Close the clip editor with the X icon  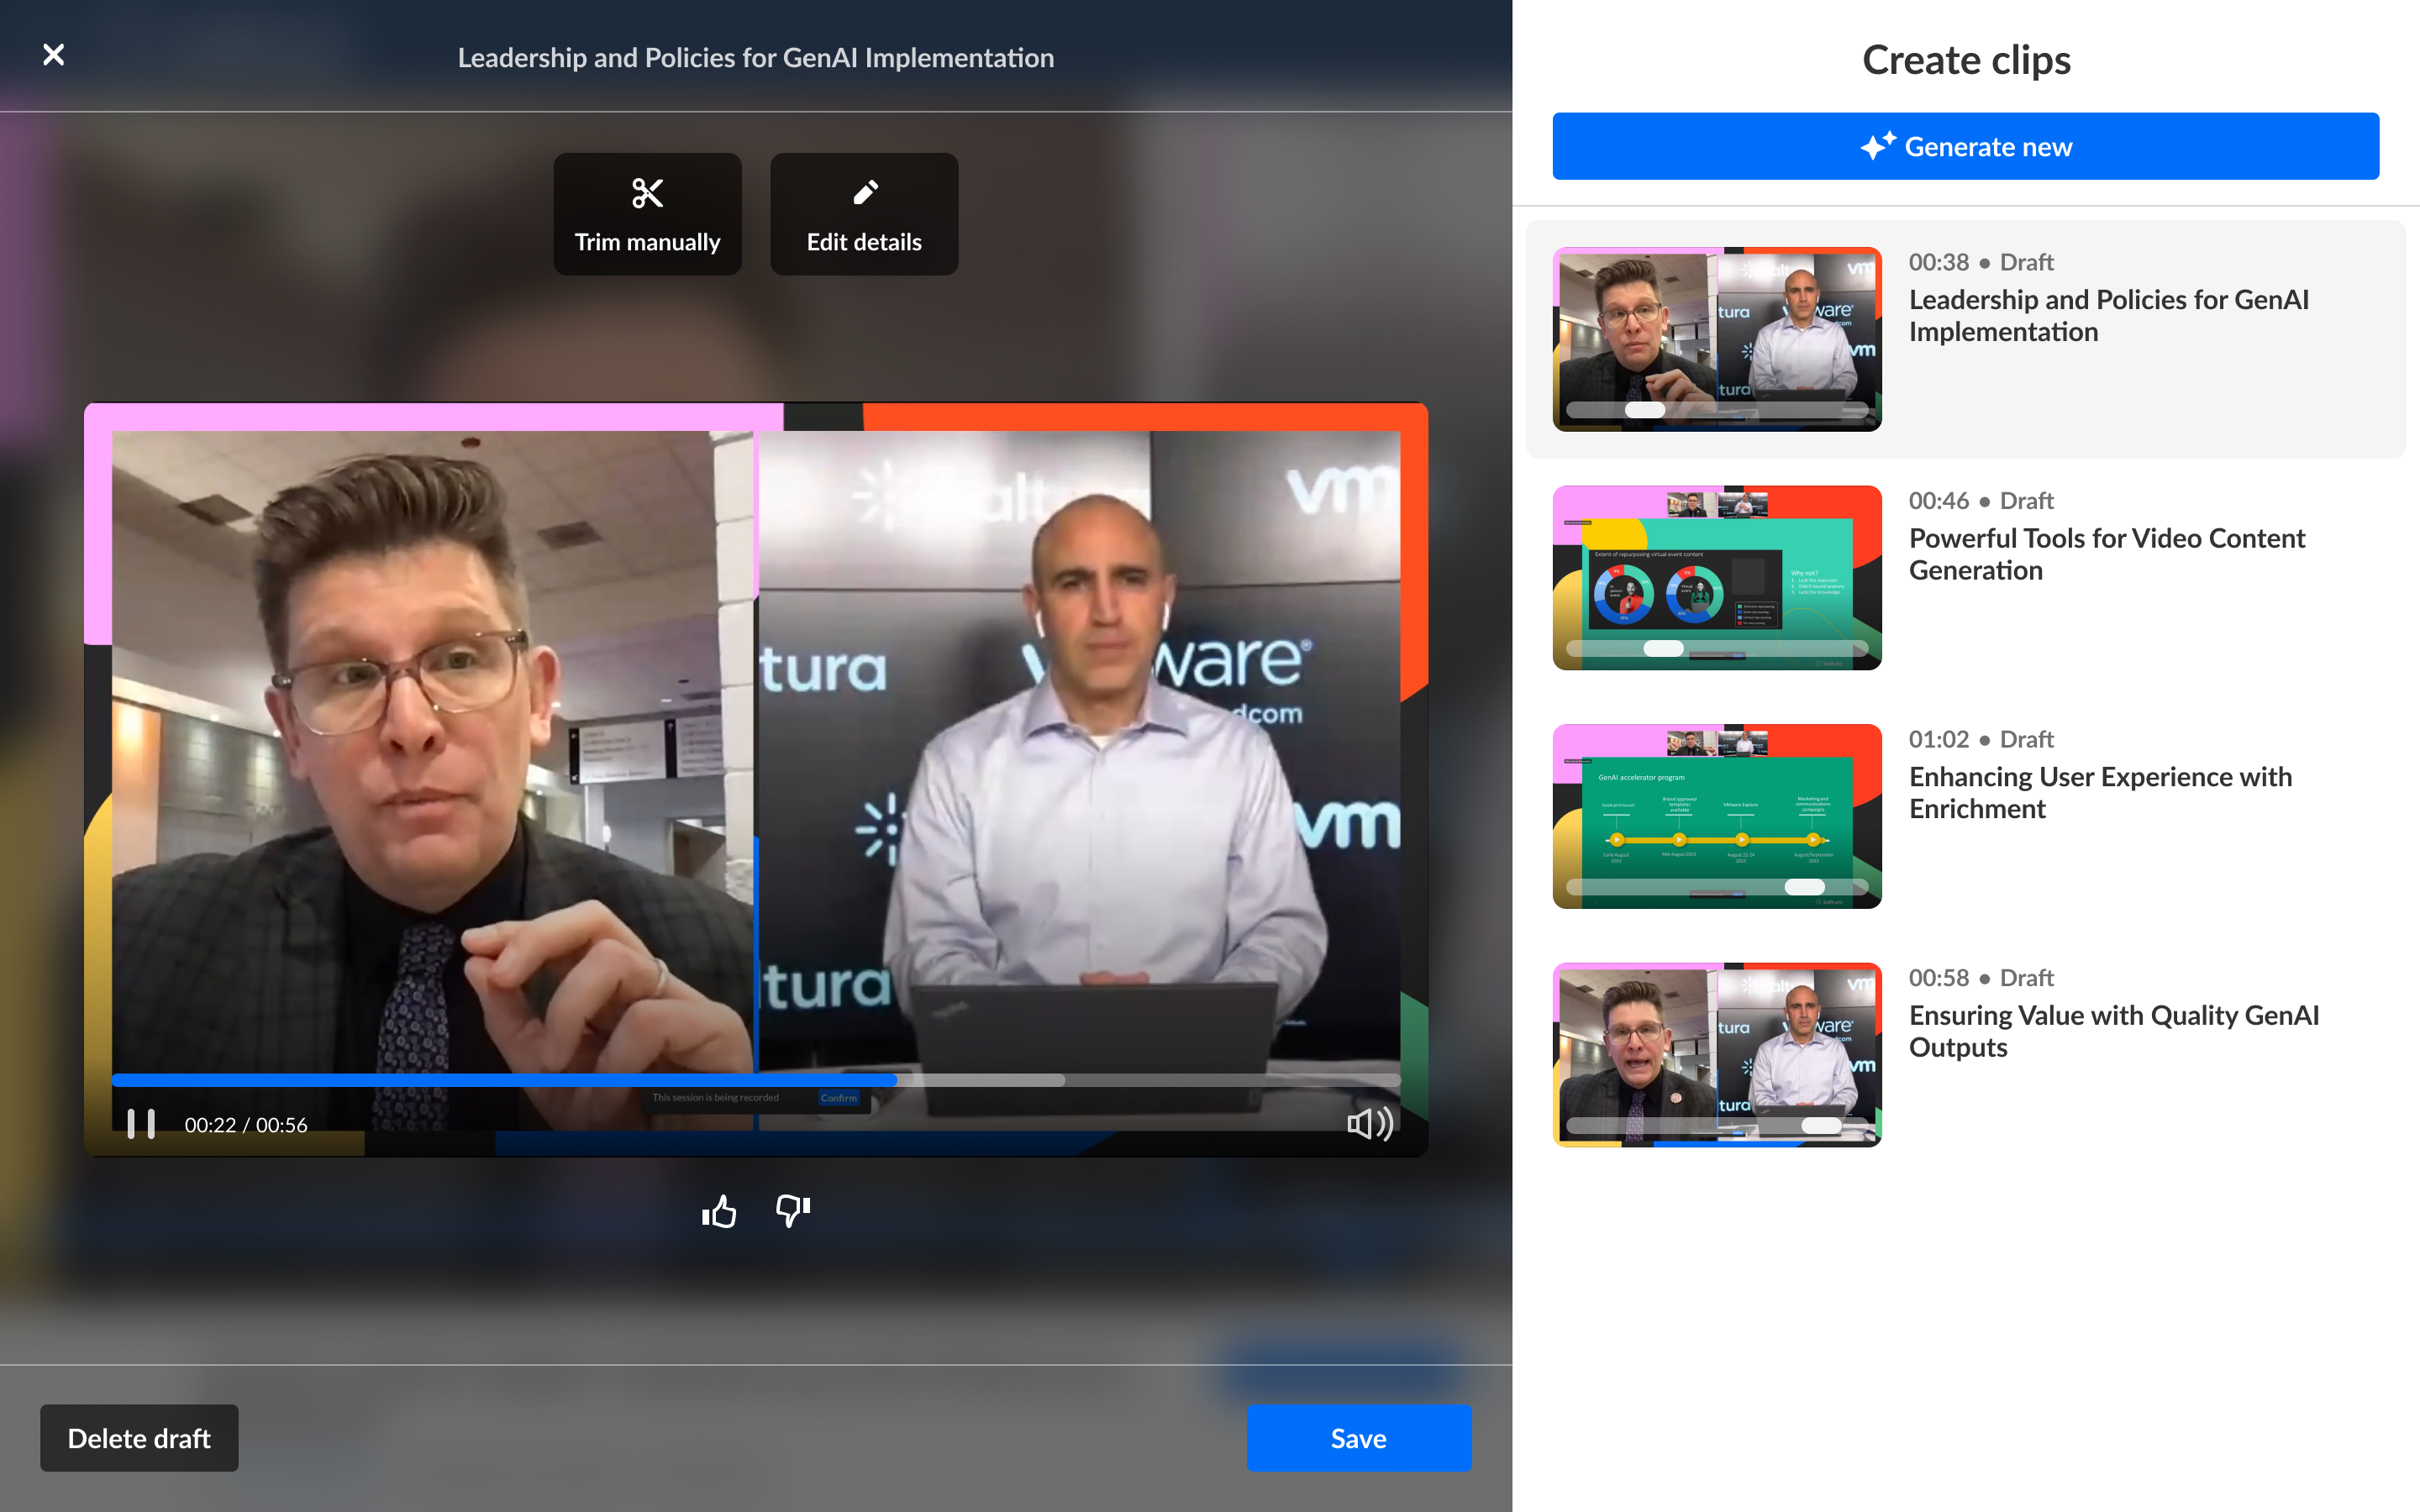click(x=54, y=55)
